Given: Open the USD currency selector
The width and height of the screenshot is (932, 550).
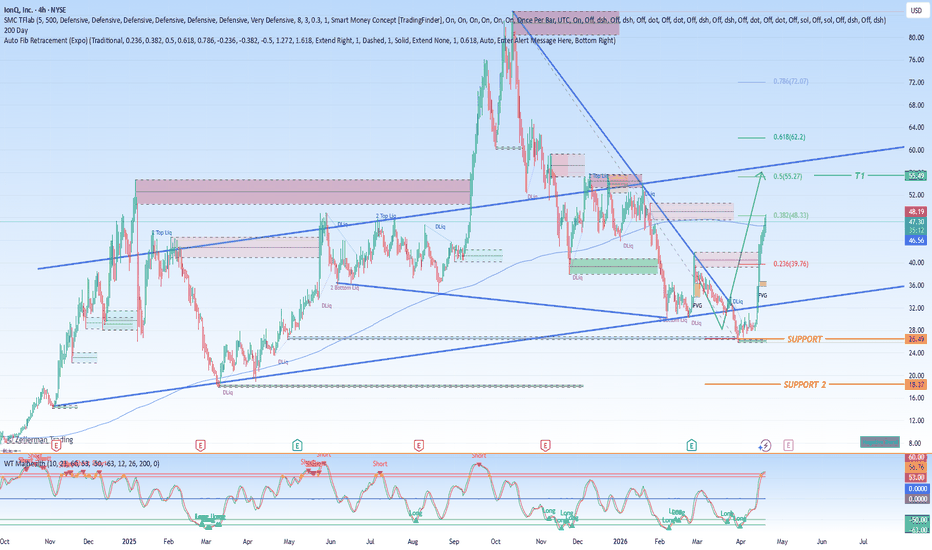Looking at the screenshot, I should [916, 10].
